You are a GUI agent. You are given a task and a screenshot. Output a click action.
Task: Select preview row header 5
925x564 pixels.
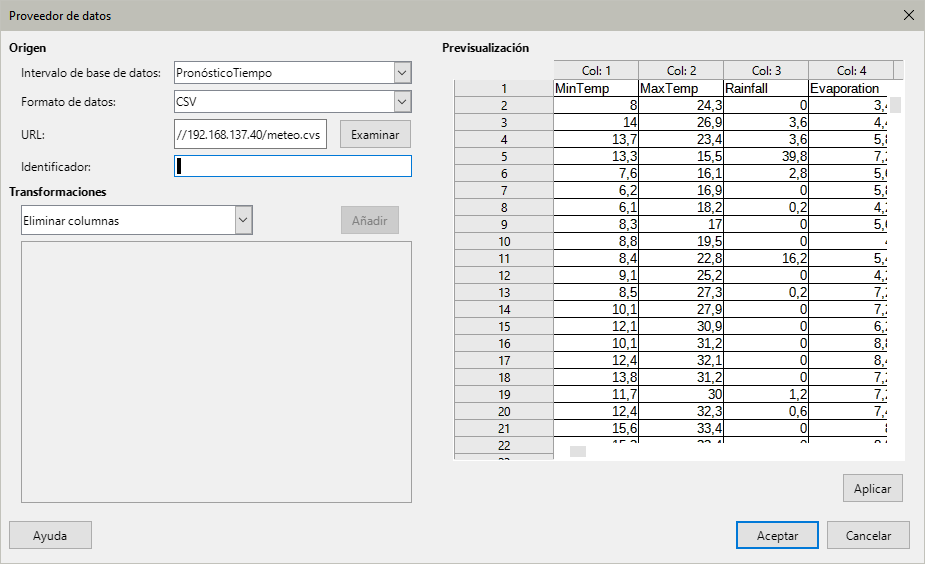(504, 156)
